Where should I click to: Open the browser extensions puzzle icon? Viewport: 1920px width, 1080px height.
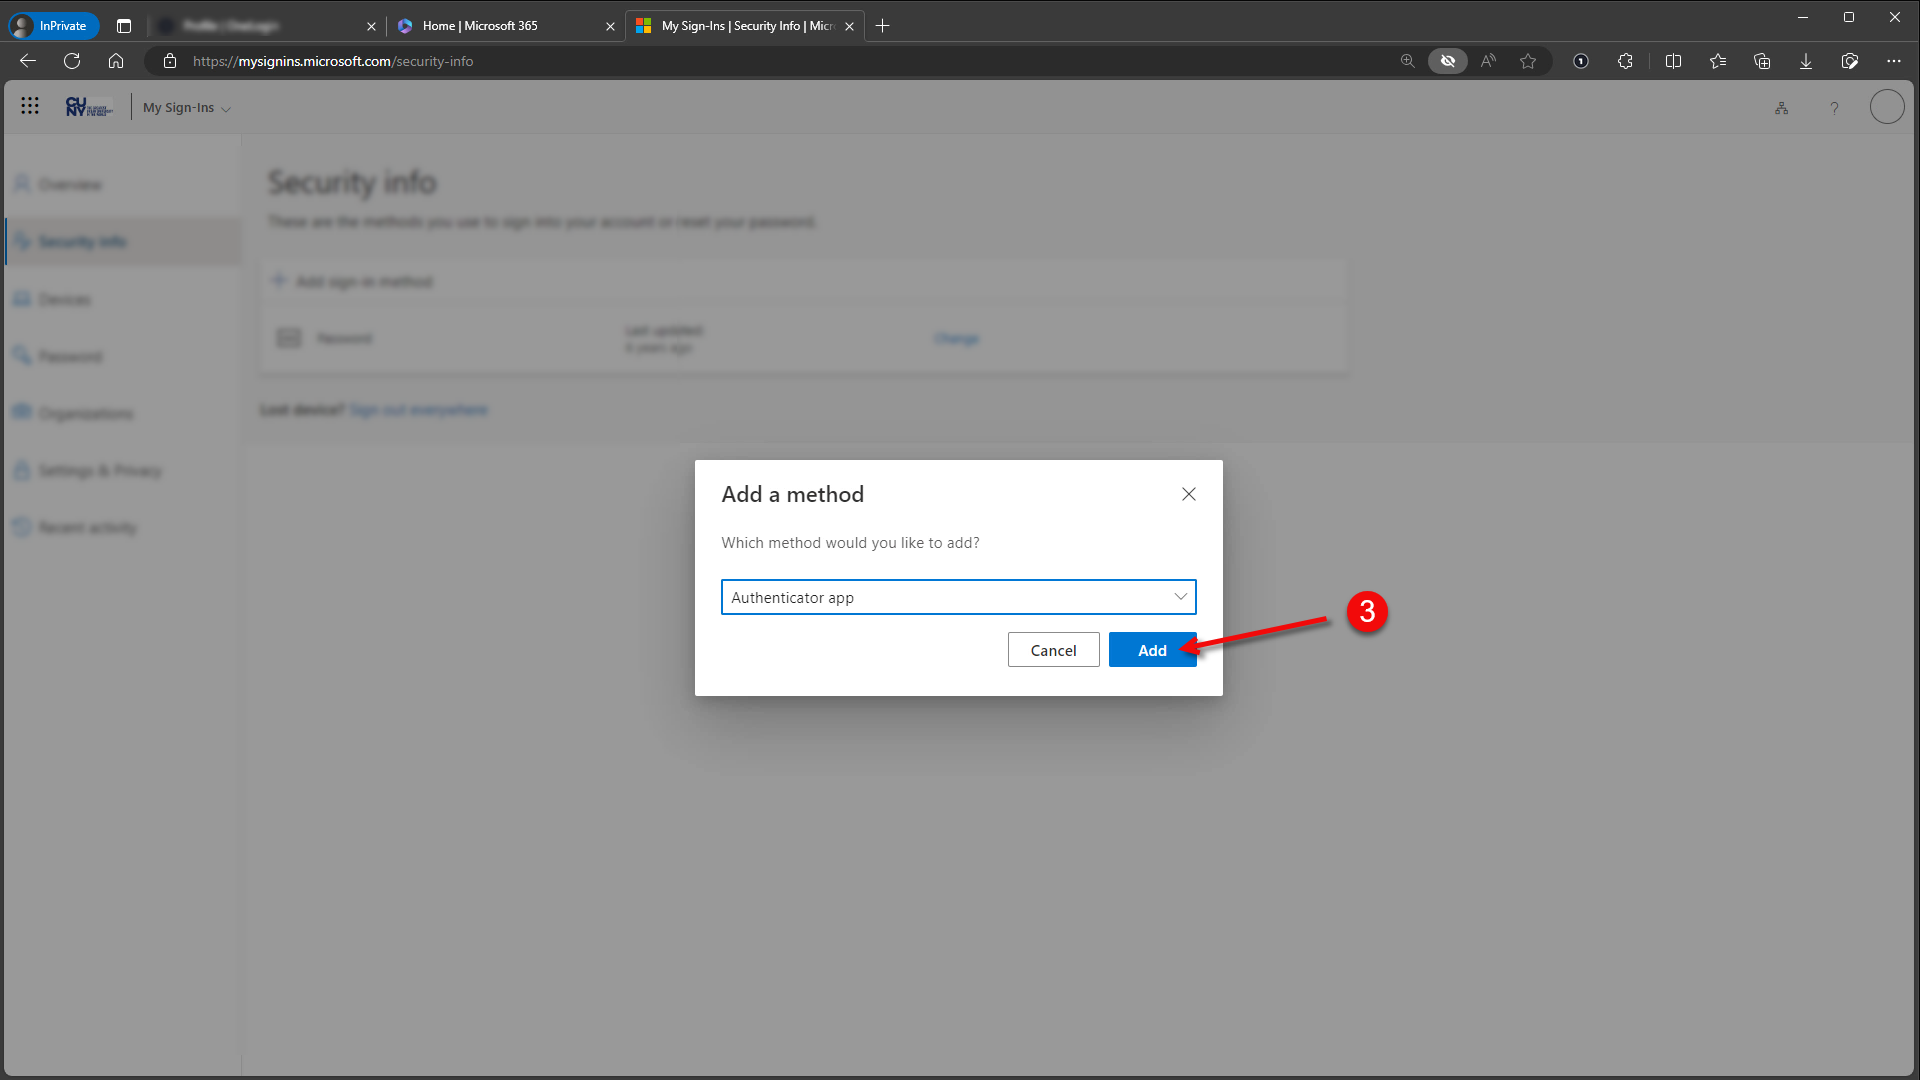[1625, 61]
